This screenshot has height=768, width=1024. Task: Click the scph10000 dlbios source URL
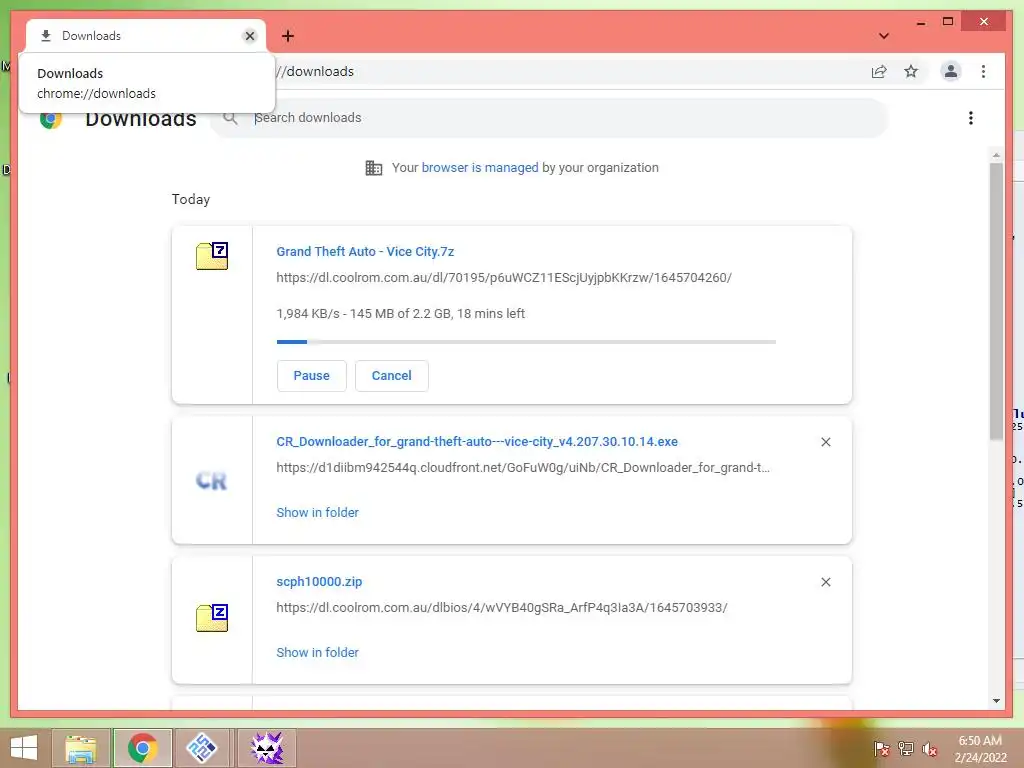click(x=502, y=607)
